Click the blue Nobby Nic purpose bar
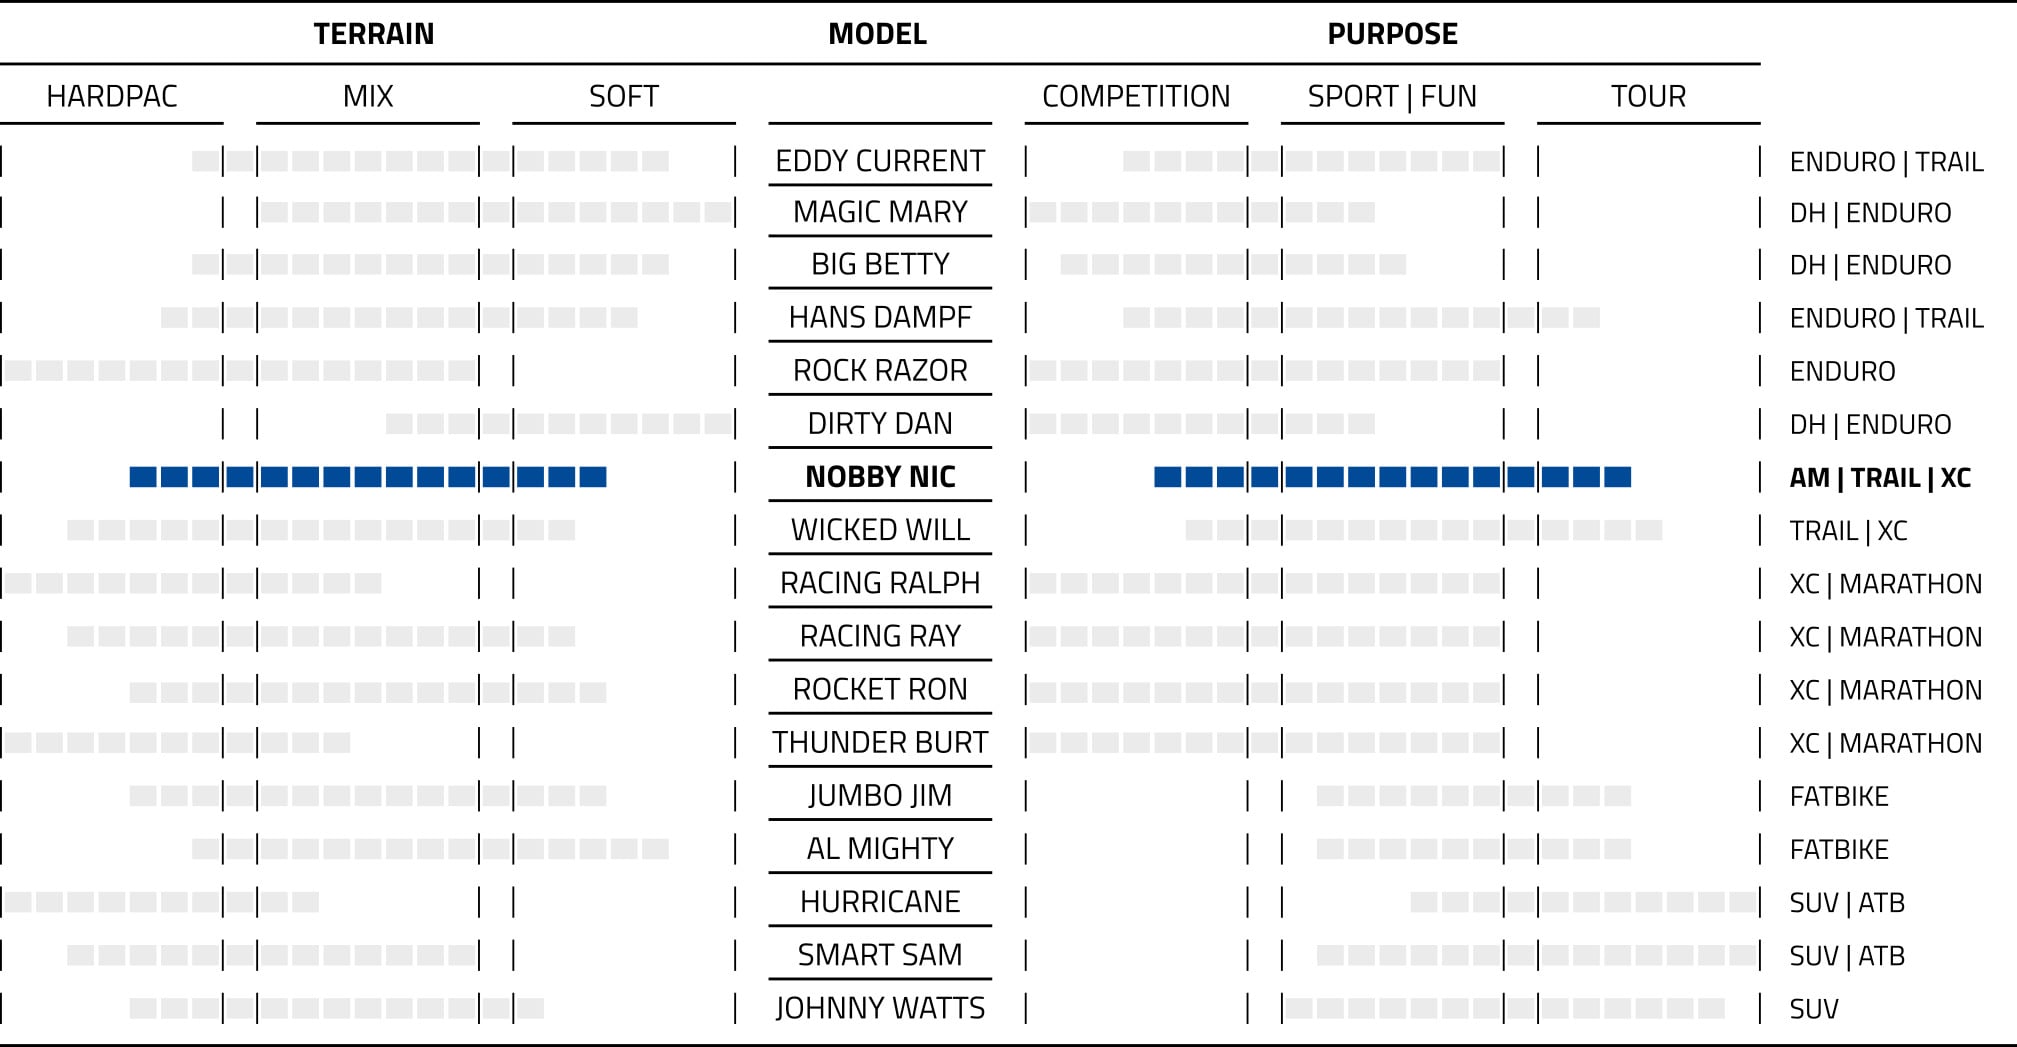Viewport: 2017px width, 1047px height. [1392, 477]
